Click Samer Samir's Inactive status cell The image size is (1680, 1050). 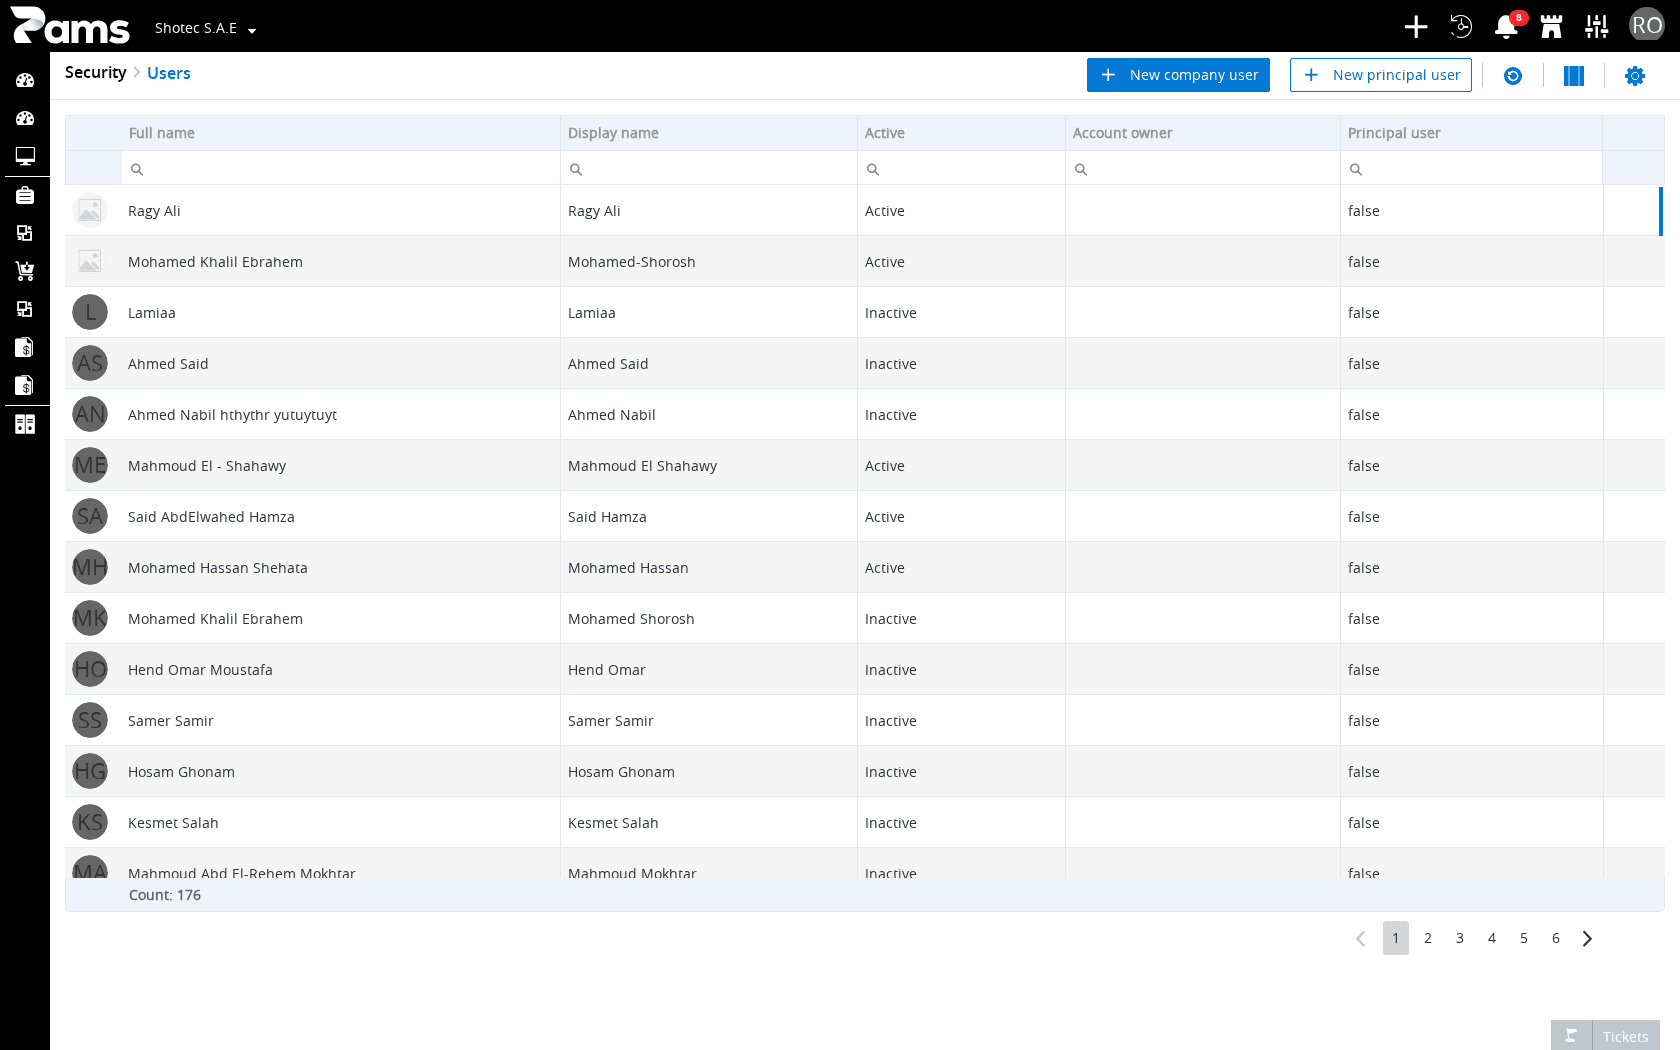coord(961,720)
